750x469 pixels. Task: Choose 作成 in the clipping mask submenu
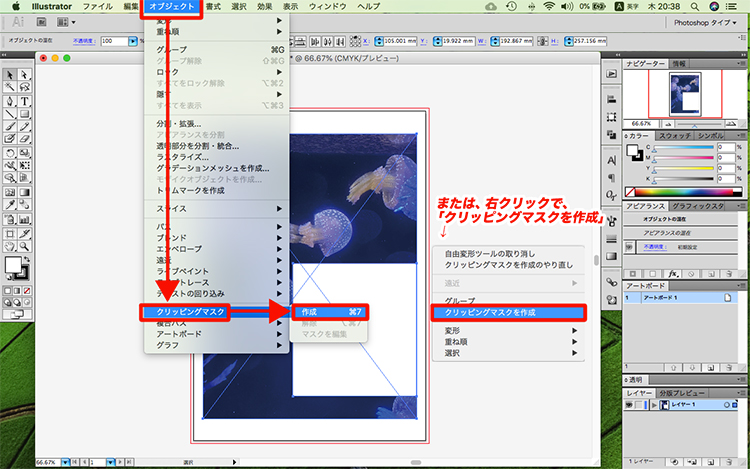point(328,312)
